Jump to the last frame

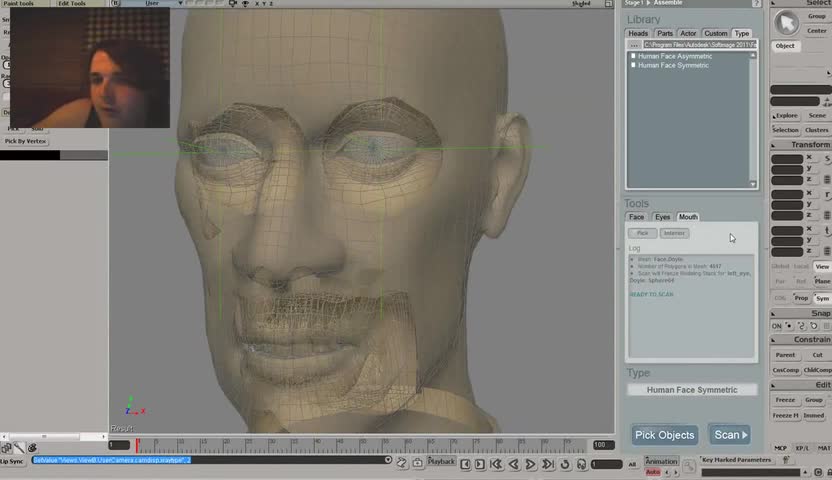548,464
